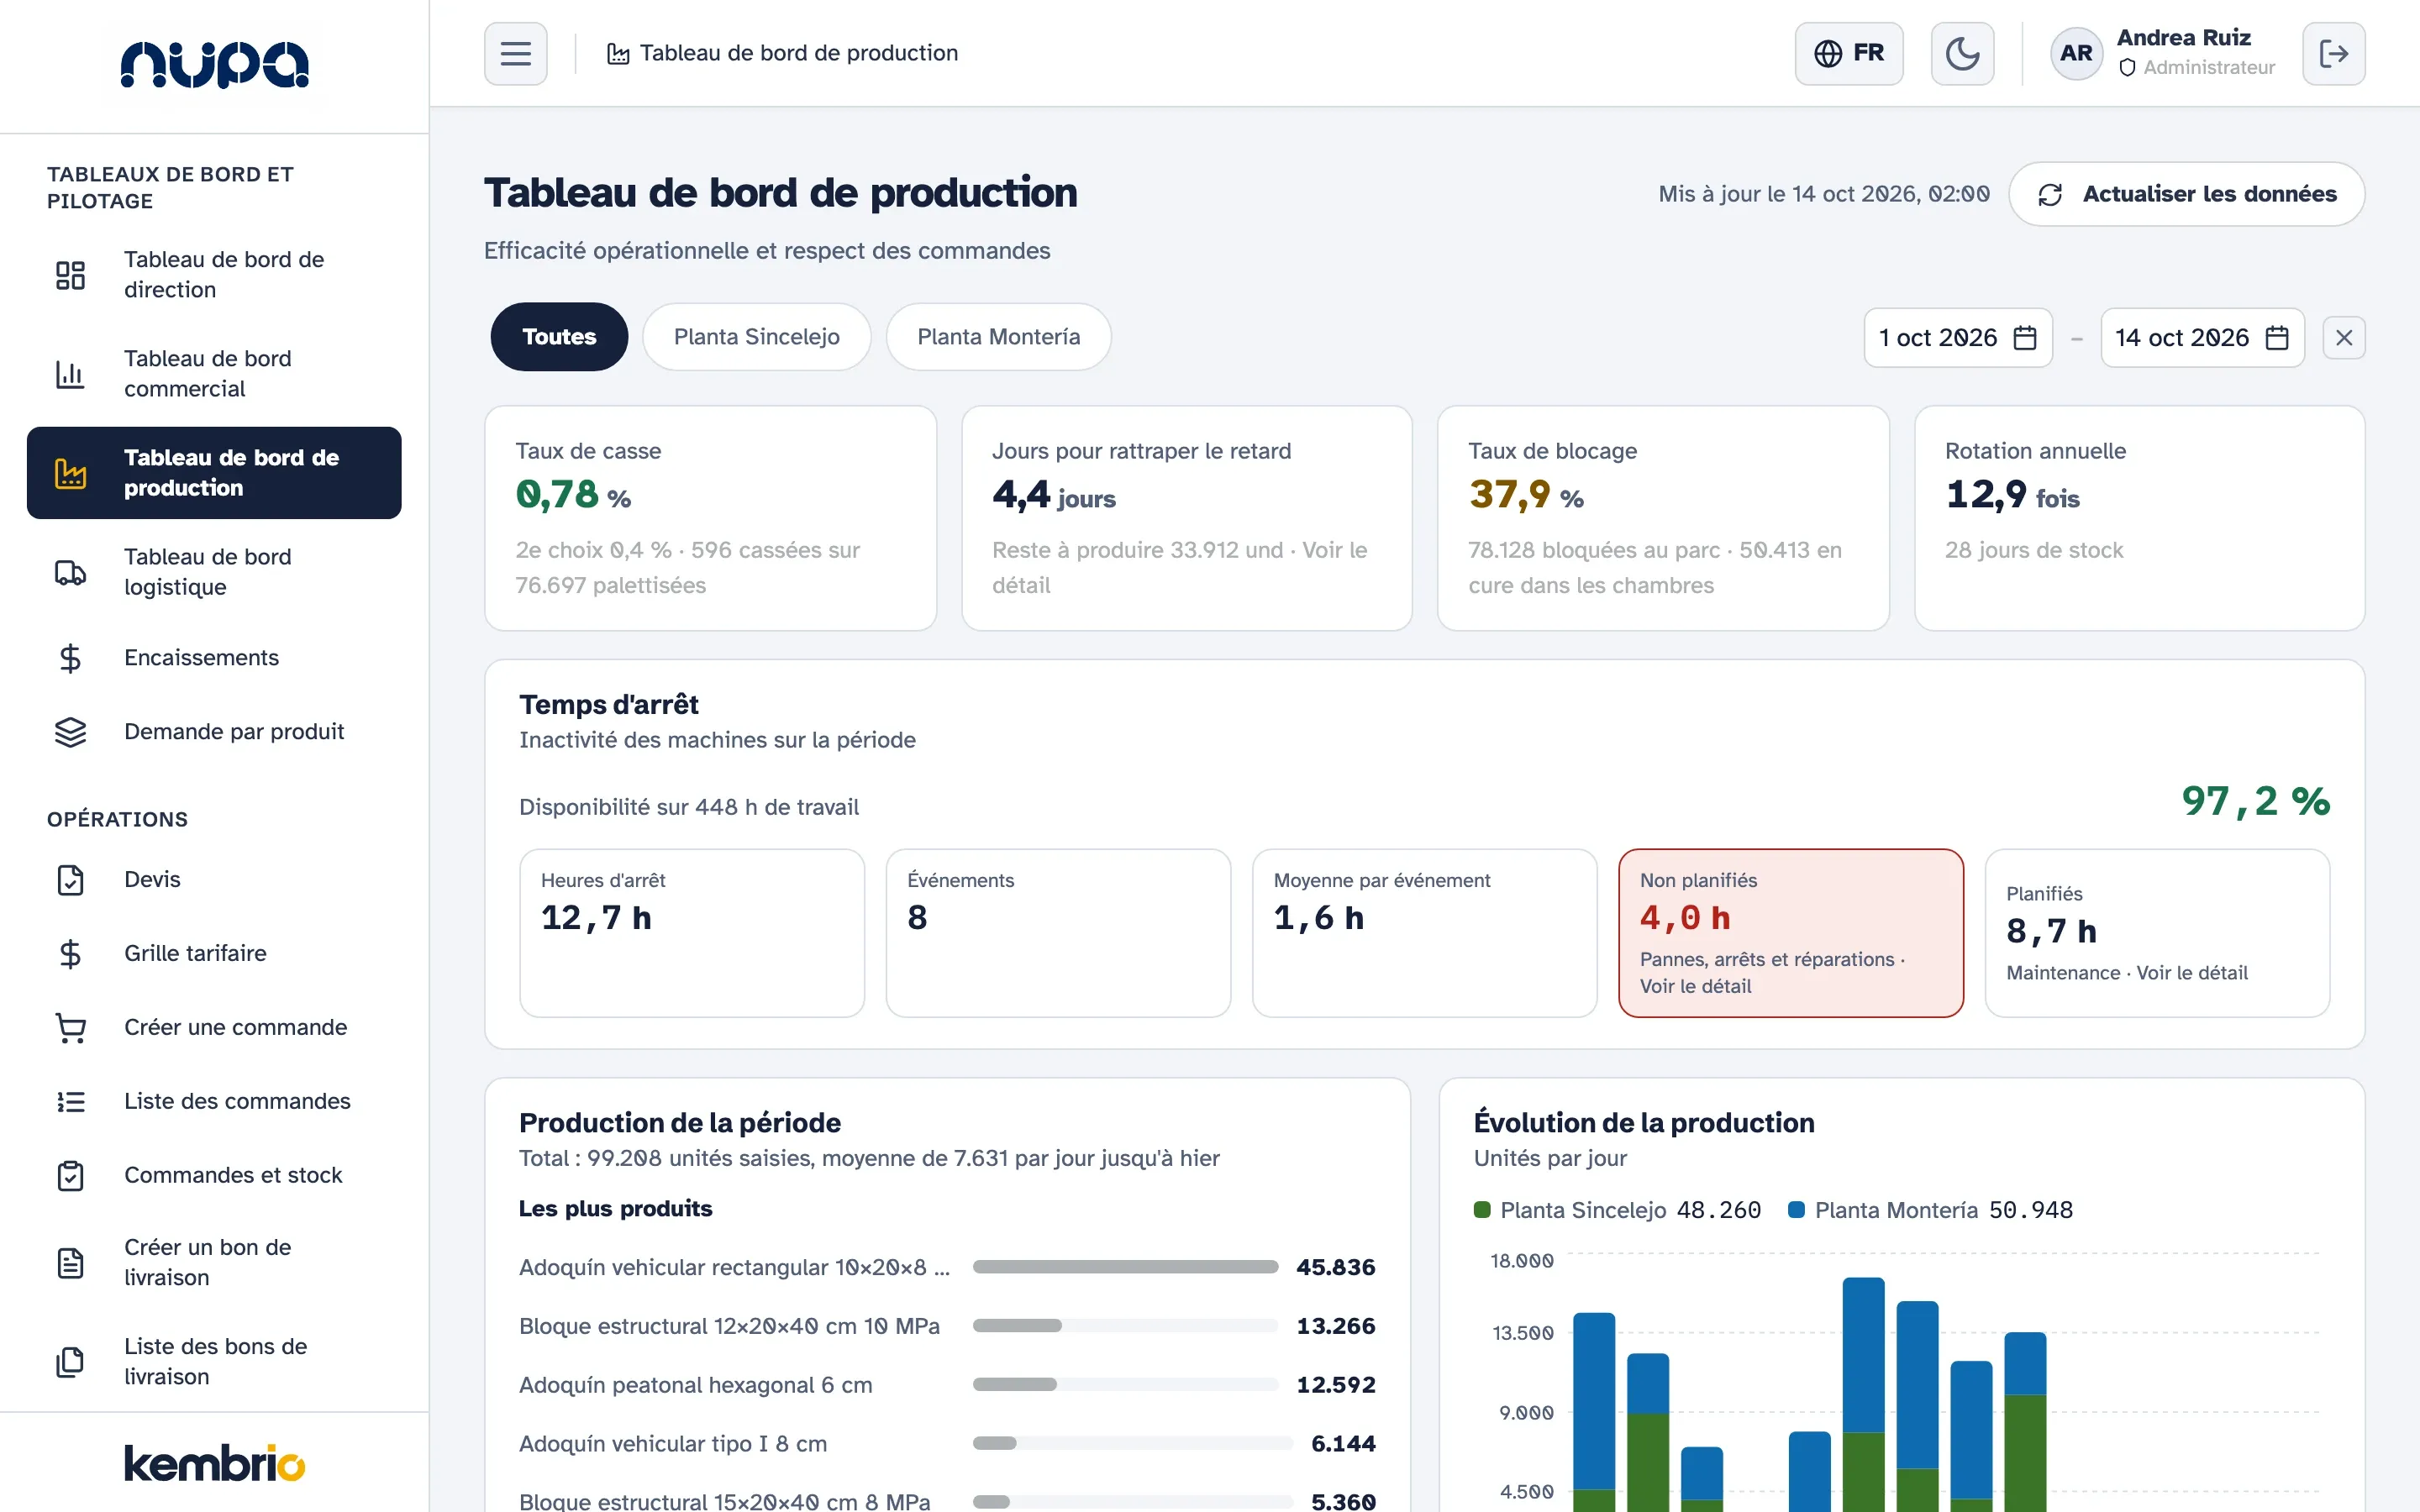Screen dimensions: 2420x1512
Task: Select the Toutes plant filter
Action: pyautogui.click(x=559, y=337)
